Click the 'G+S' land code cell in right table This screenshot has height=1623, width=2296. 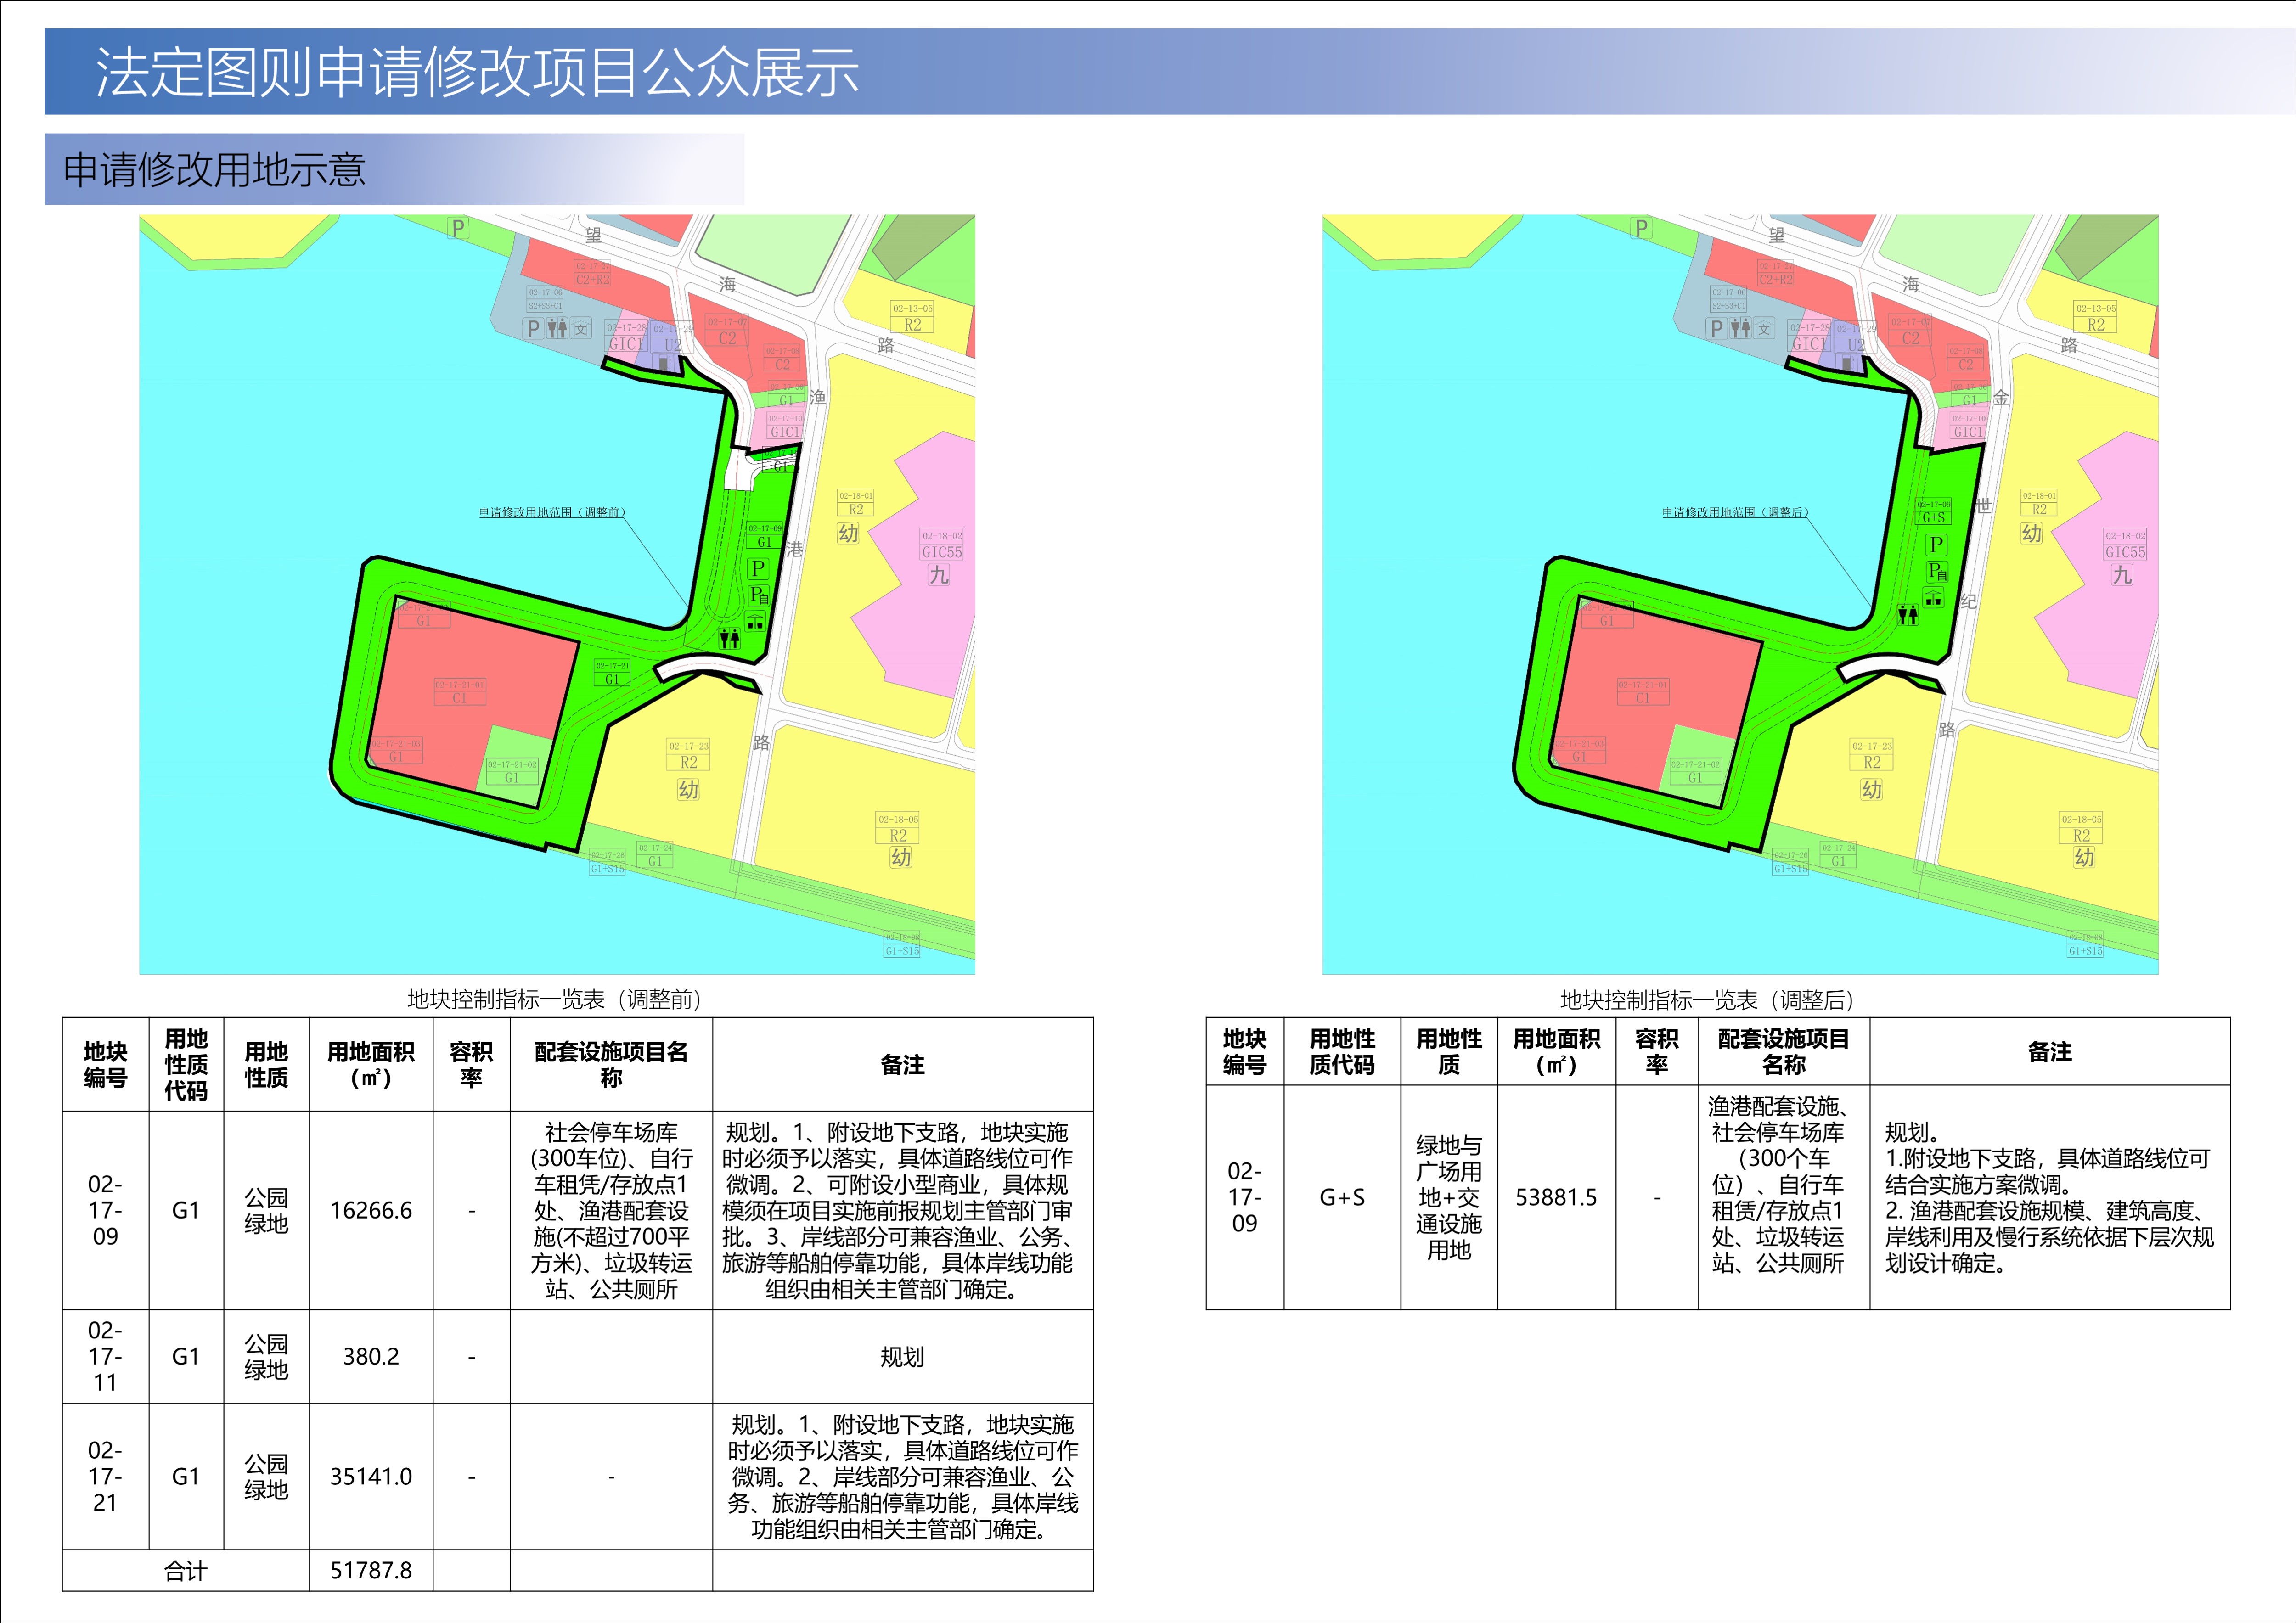click(x=1341, y=1197)
